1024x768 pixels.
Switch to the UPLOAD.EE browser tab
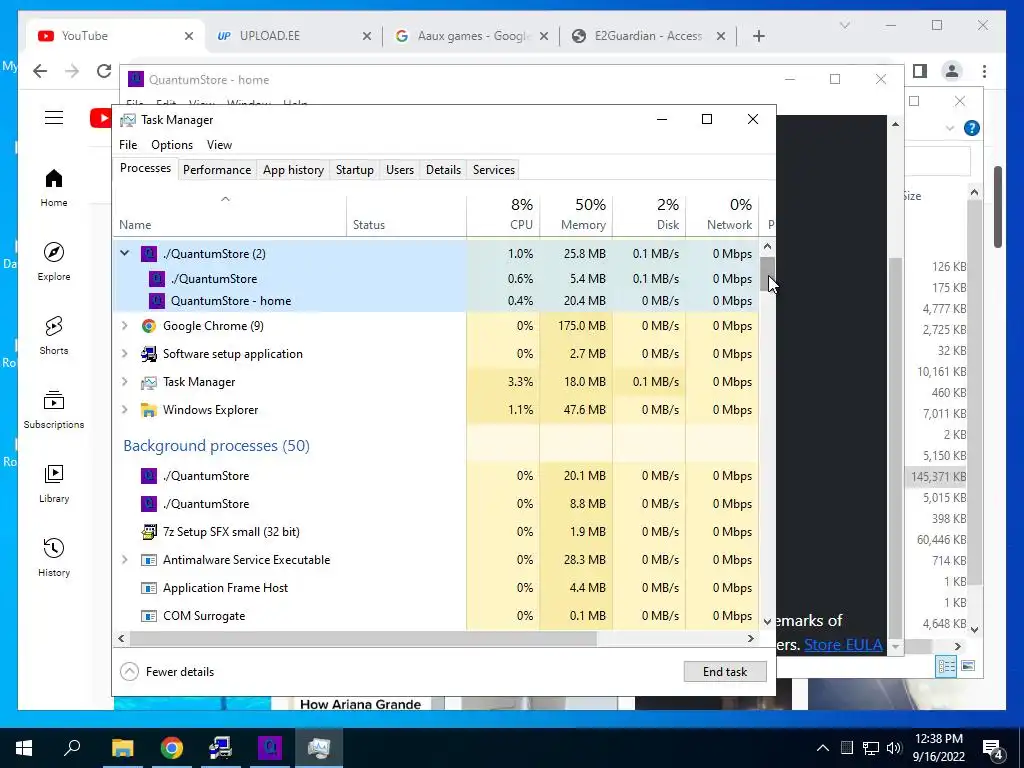(x=293, y=36)
